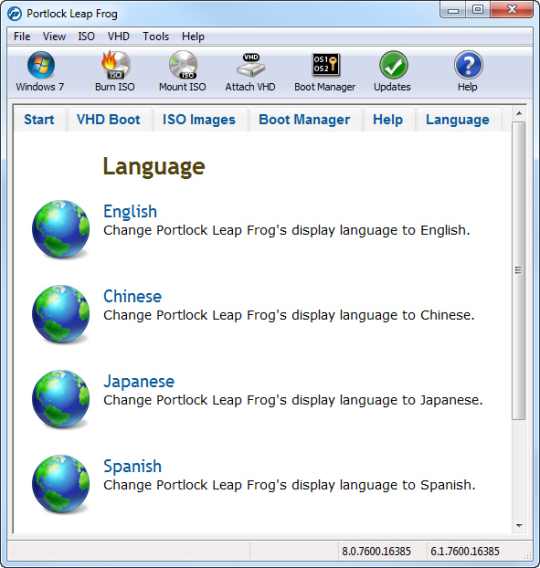This screenshot has width=540, height=568.
Task: Open the ISO menu
Action: (86, 36)
